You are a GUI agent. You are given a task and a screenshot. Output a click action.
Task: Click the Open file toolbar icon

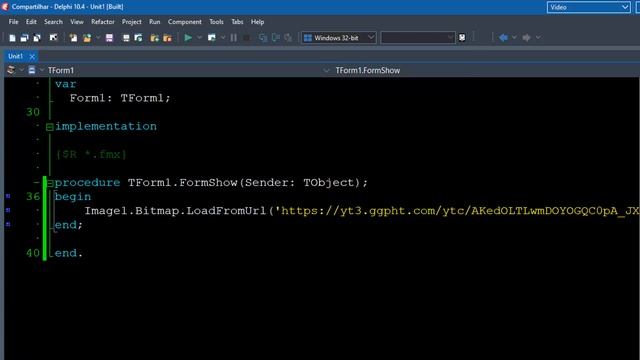click(73, 38)
